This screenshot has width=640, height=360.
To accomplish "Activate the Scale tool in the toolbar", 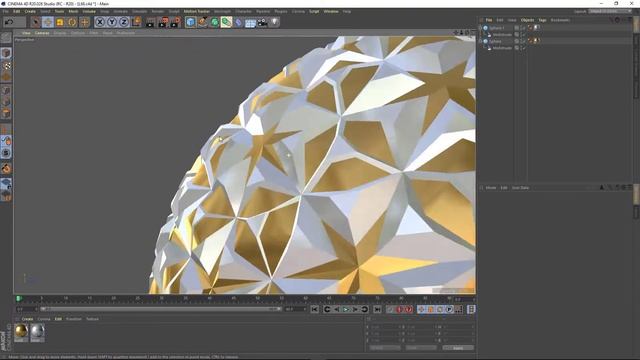I will [x=60, y=22].
